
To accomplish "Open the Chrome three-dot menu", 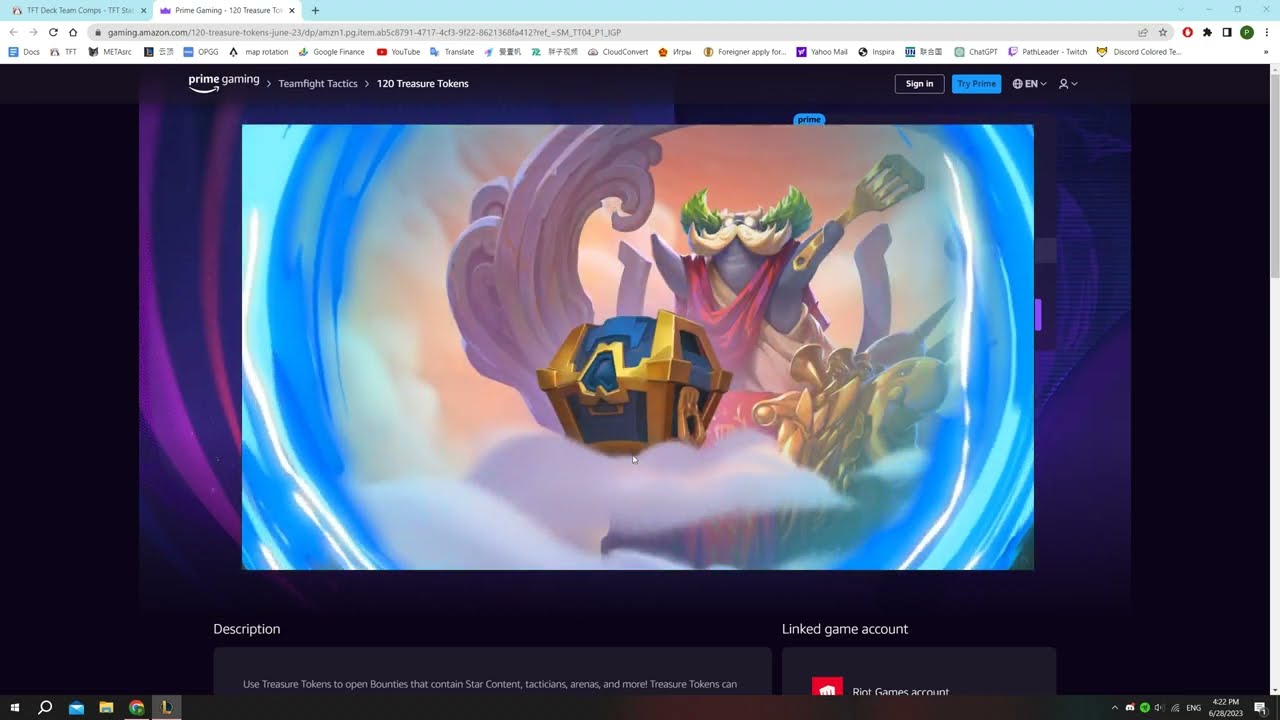I will coord(1266,32).
